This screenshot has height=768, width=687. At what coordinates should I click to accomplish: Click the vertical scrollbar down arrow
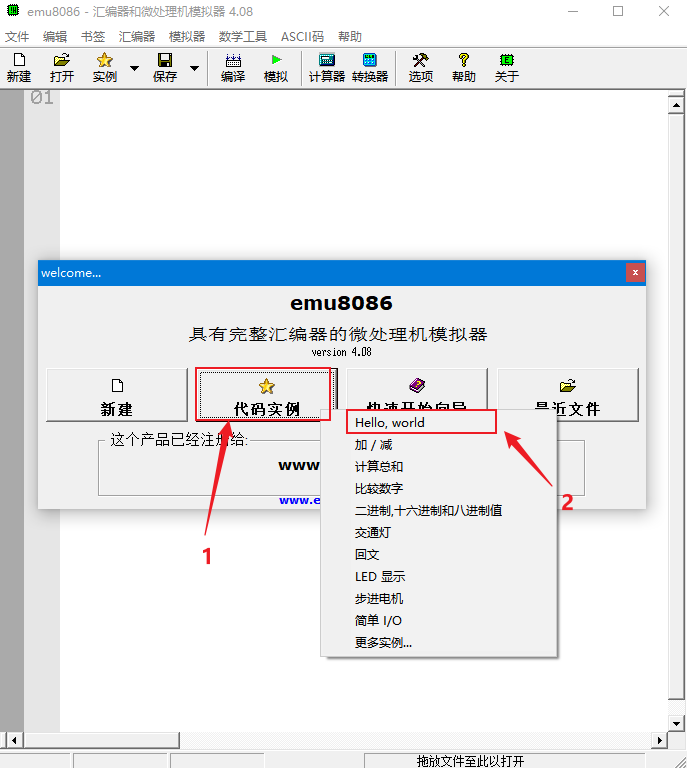676,723
